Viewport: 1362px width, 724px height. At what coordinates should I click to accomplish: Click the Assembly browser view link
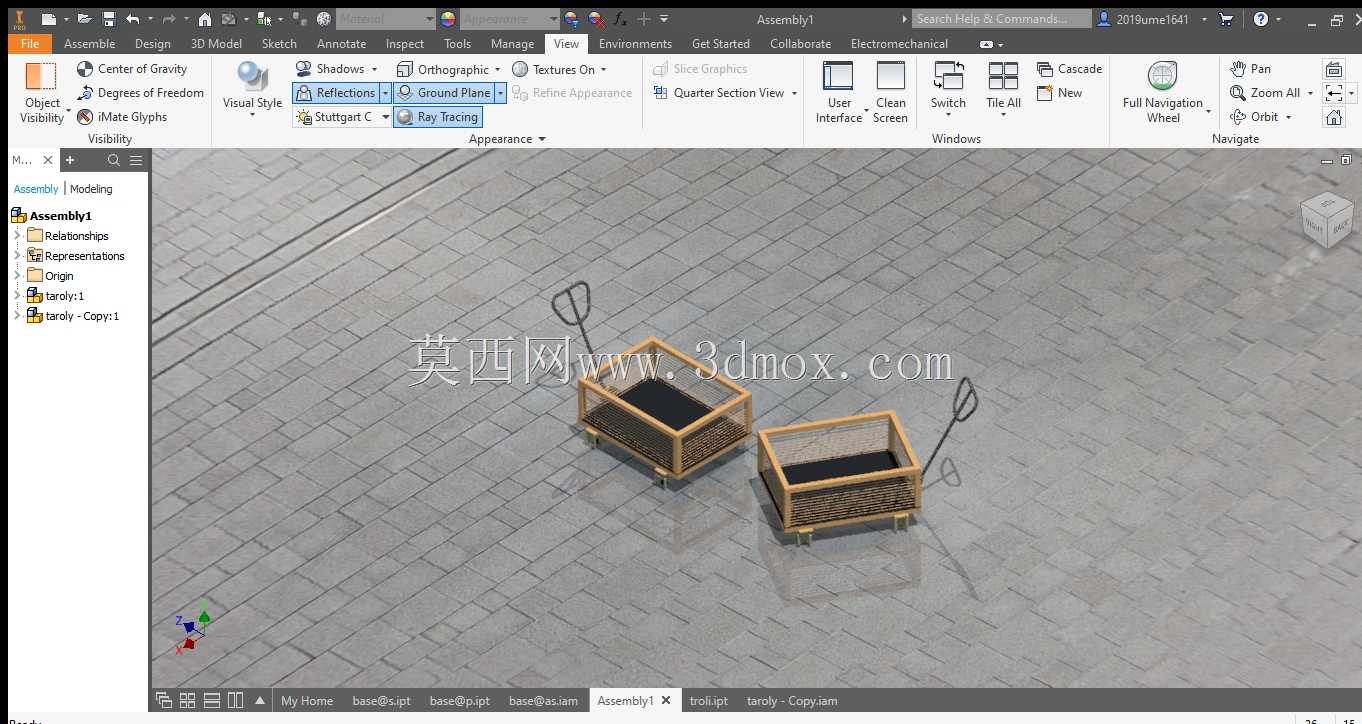36,189
